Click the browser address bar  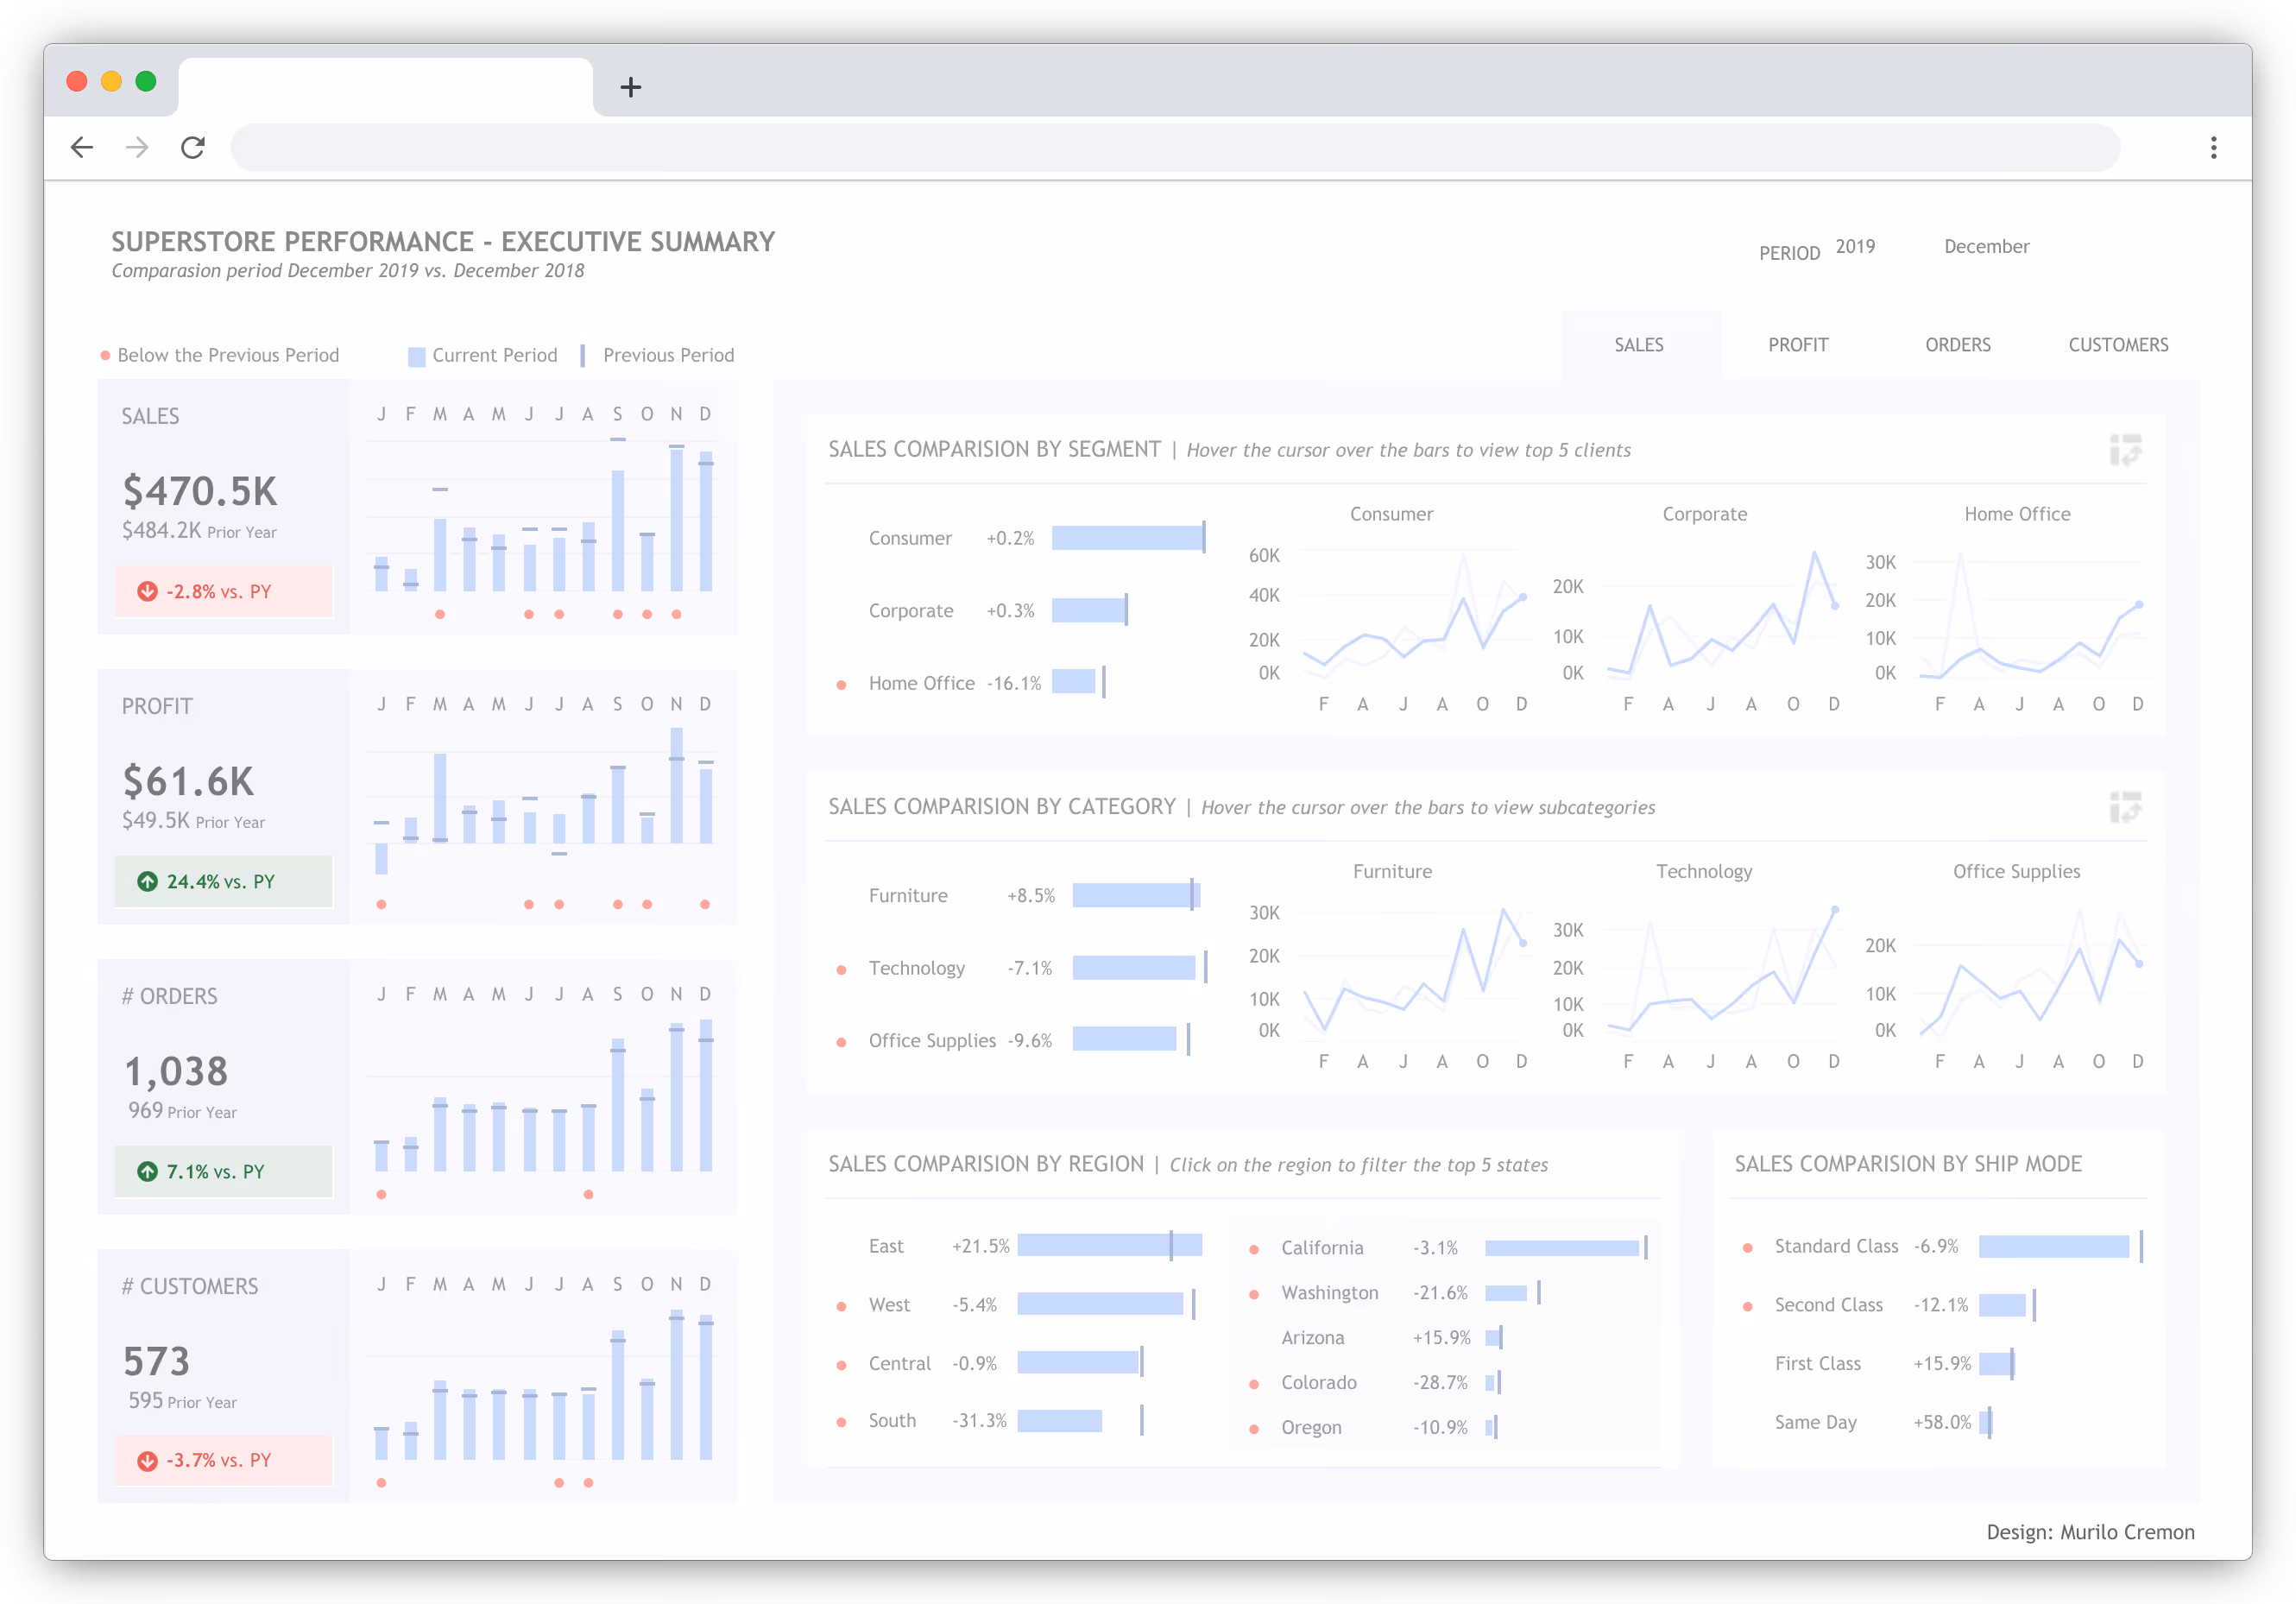coord(1100,147)
